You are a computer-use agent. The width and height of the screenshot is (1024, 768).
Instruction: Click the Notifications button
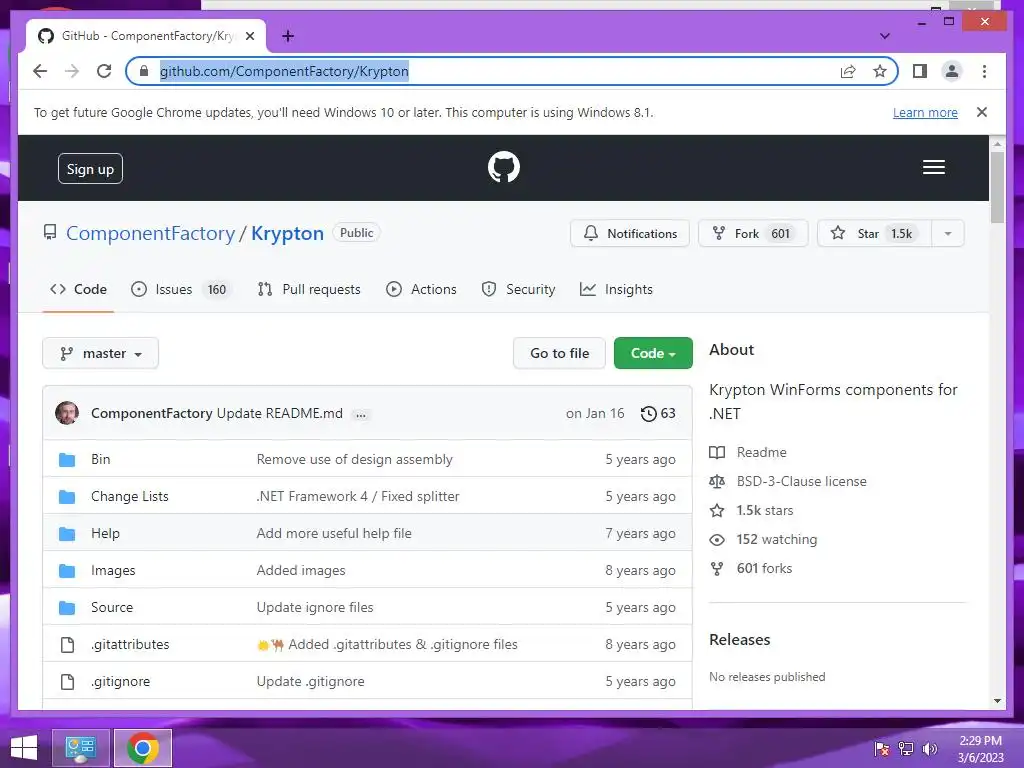[630, 234]
